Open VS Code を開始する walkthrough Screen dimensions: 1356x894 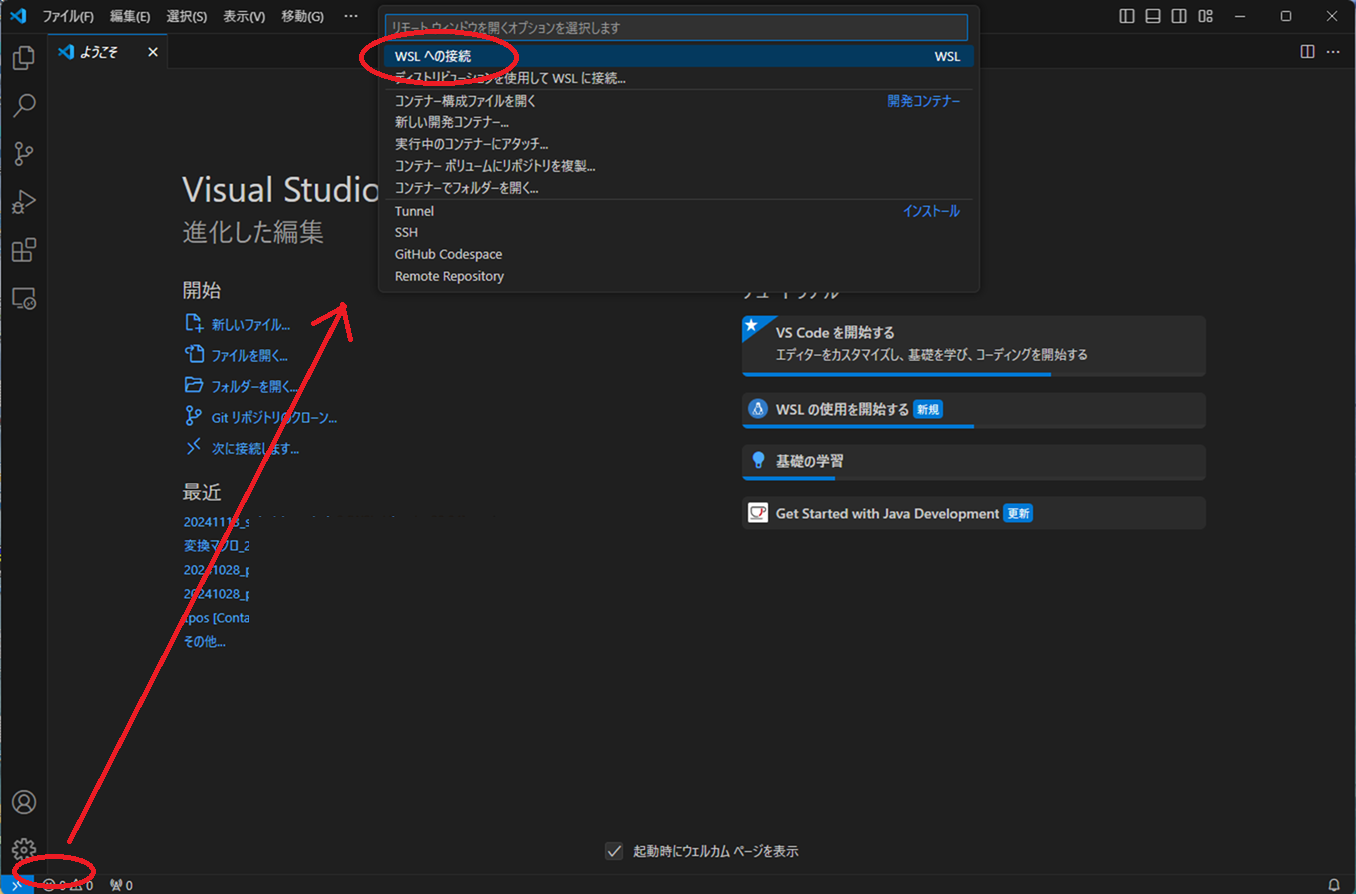click(973, 346)
